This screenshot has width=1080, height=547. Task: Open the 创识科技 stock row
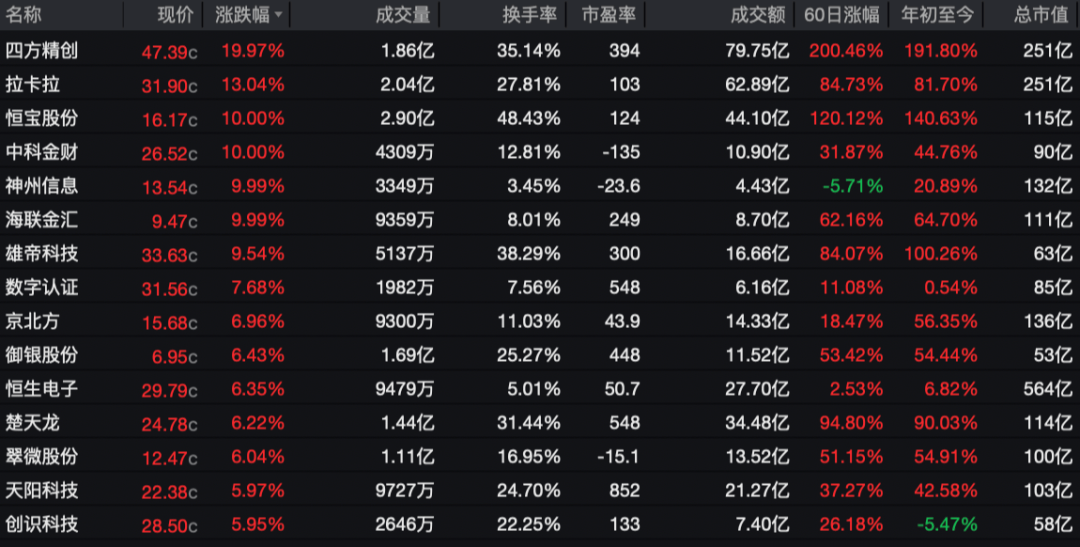tap(41, 524)
